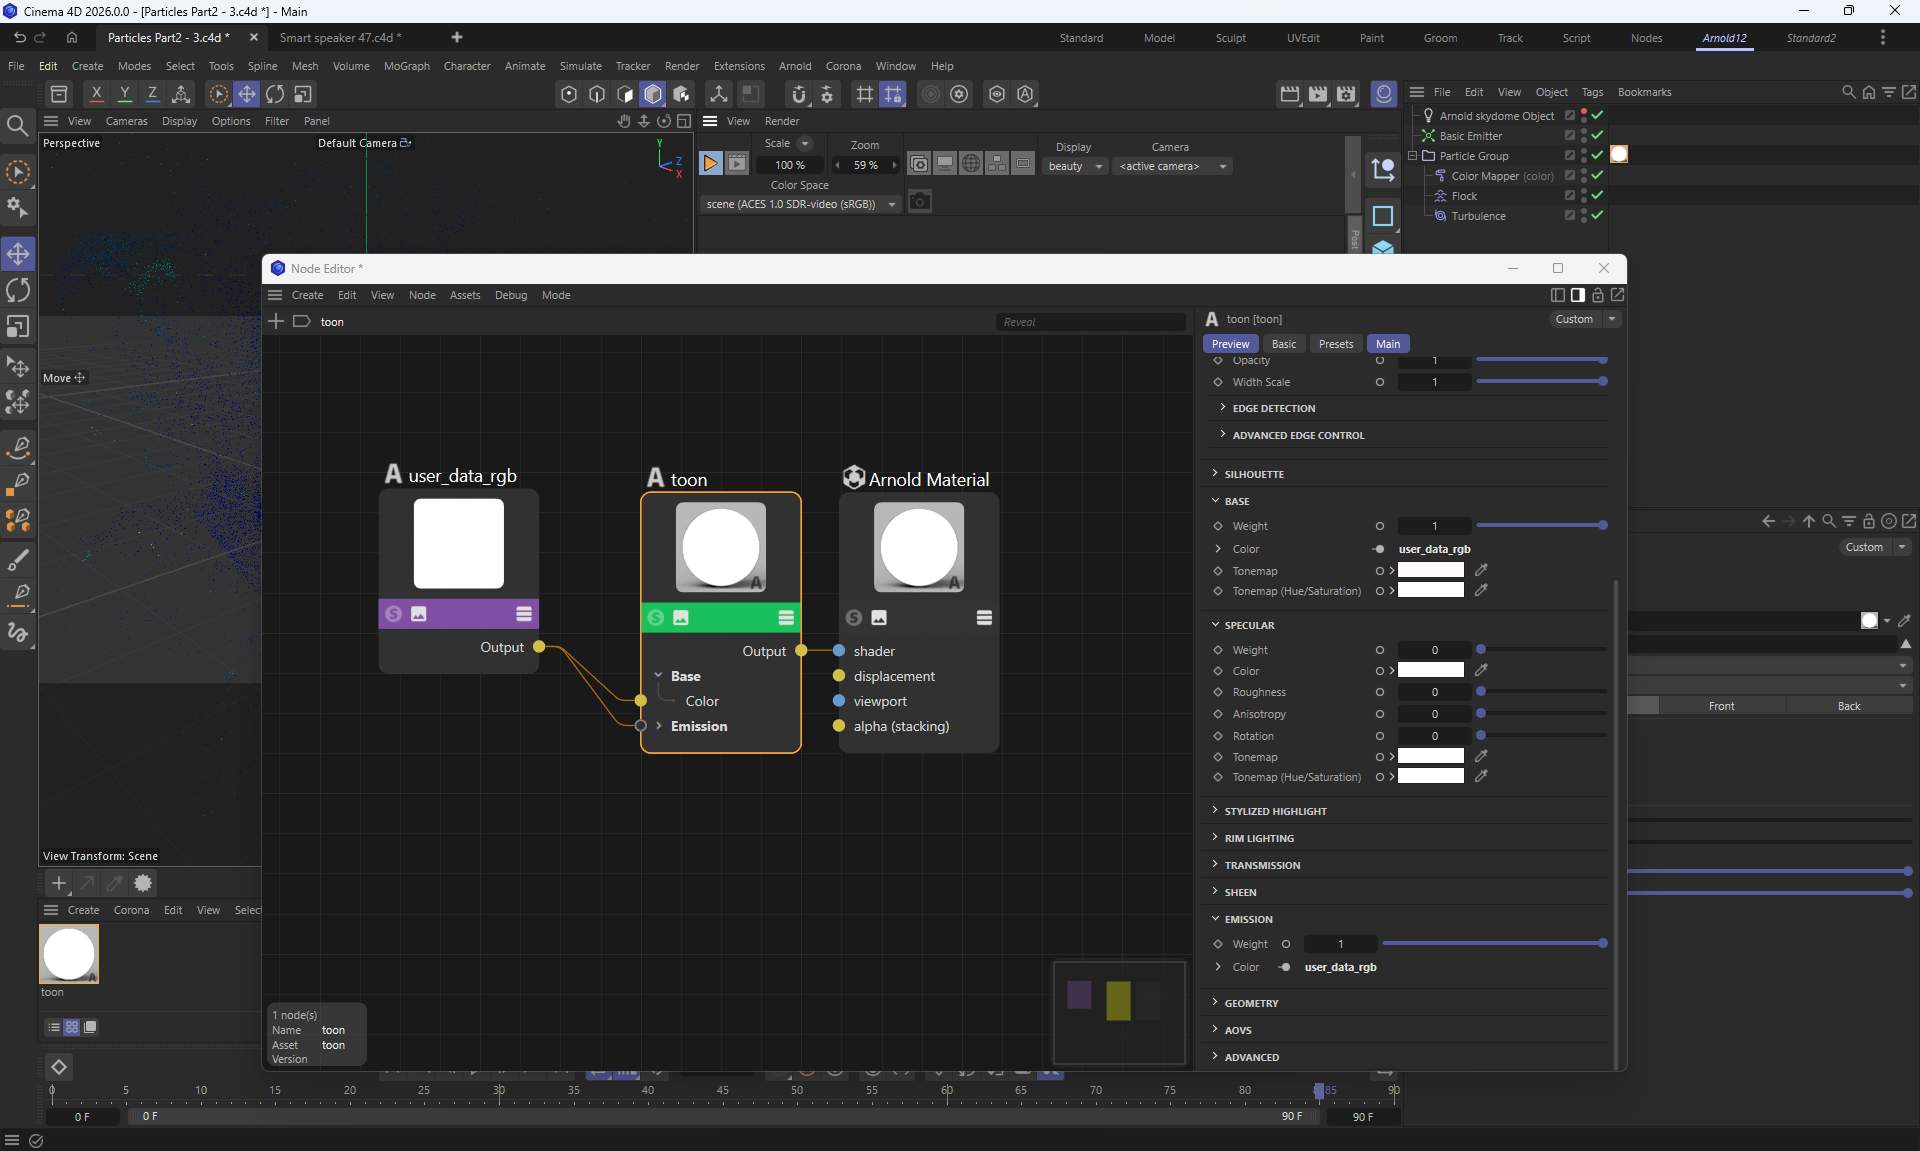Click the eyedropper next to Specular Color
Viewport: 1920px width, 1151px height.
(1481, 670)
